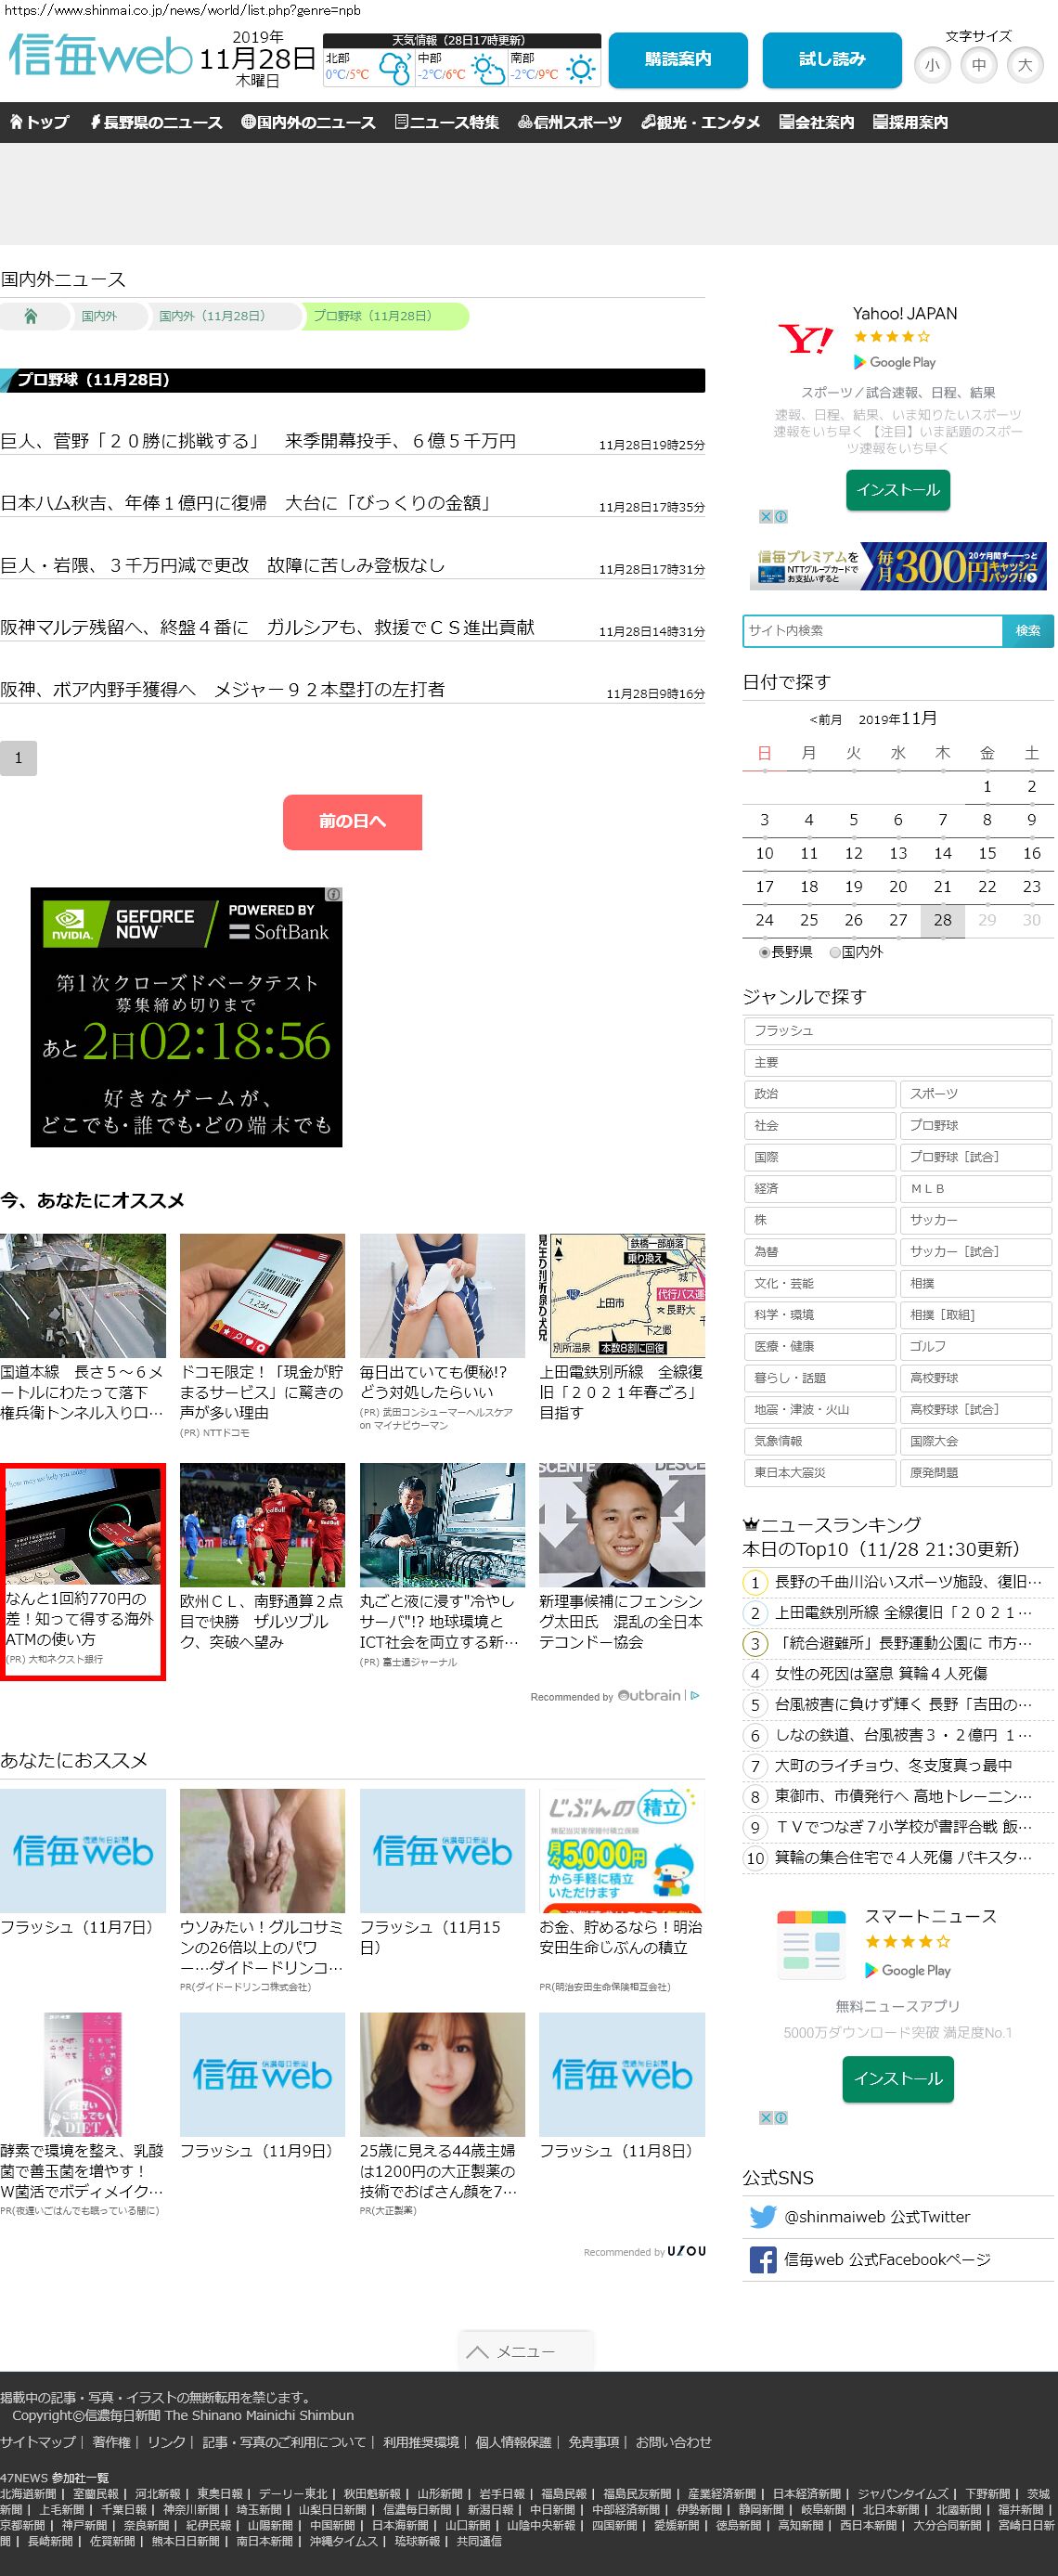
Task: Set font size to large (大)
Action: click(1025, 66)
